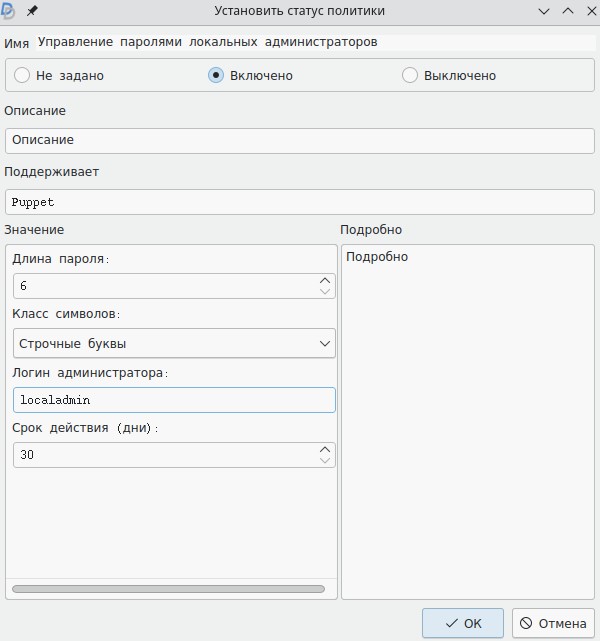Click the "Поддерживает" field showing Puppet

click(299, 201)
